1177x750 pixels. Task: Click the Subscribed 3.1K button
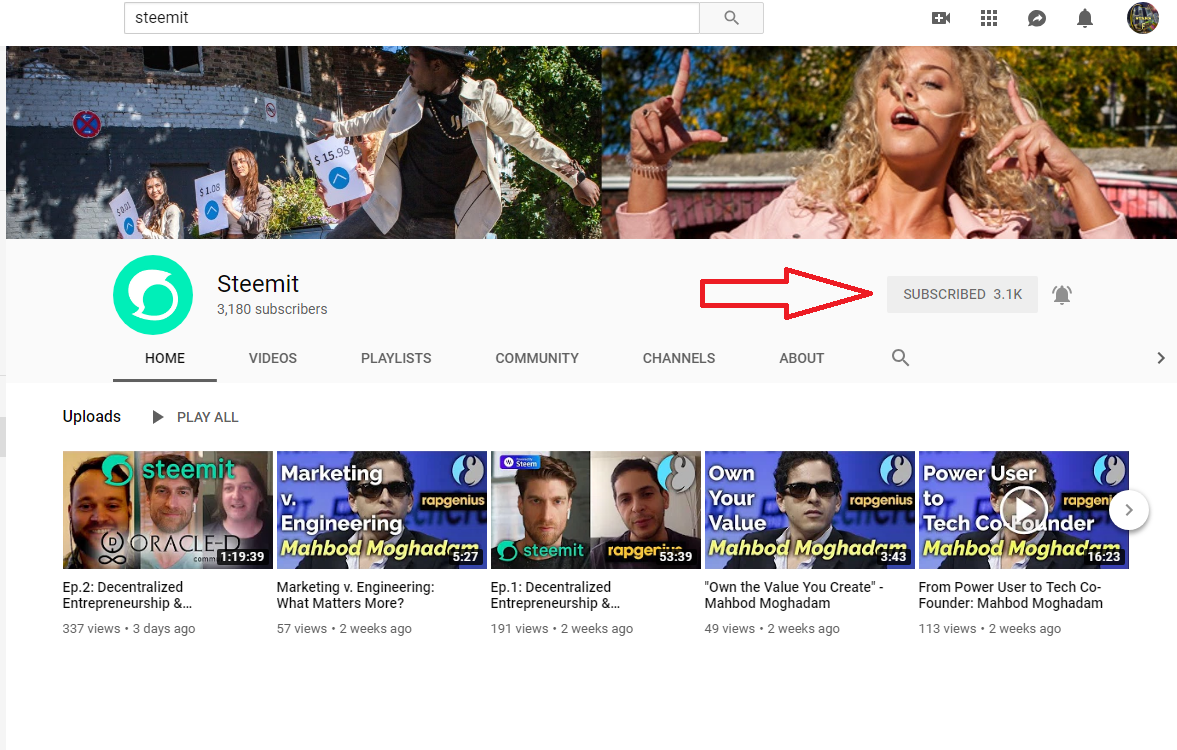click(962, 294)
